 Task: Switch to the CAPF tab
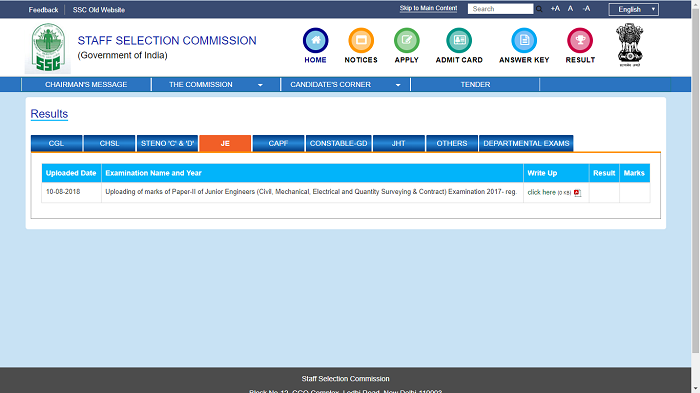coord(278,143)
